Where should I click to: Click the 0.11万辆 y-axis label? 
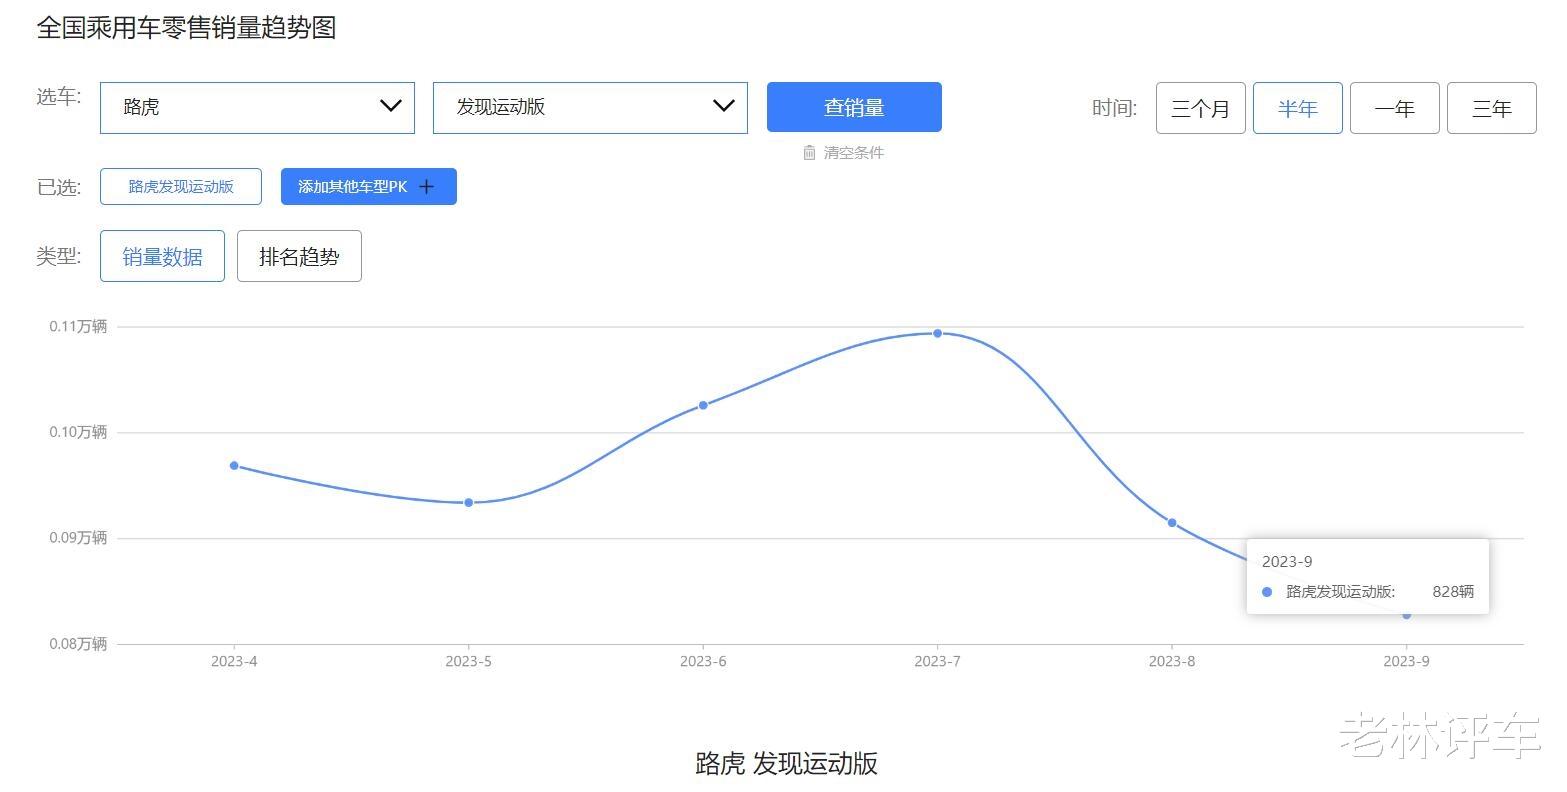[x=78, y=327]
